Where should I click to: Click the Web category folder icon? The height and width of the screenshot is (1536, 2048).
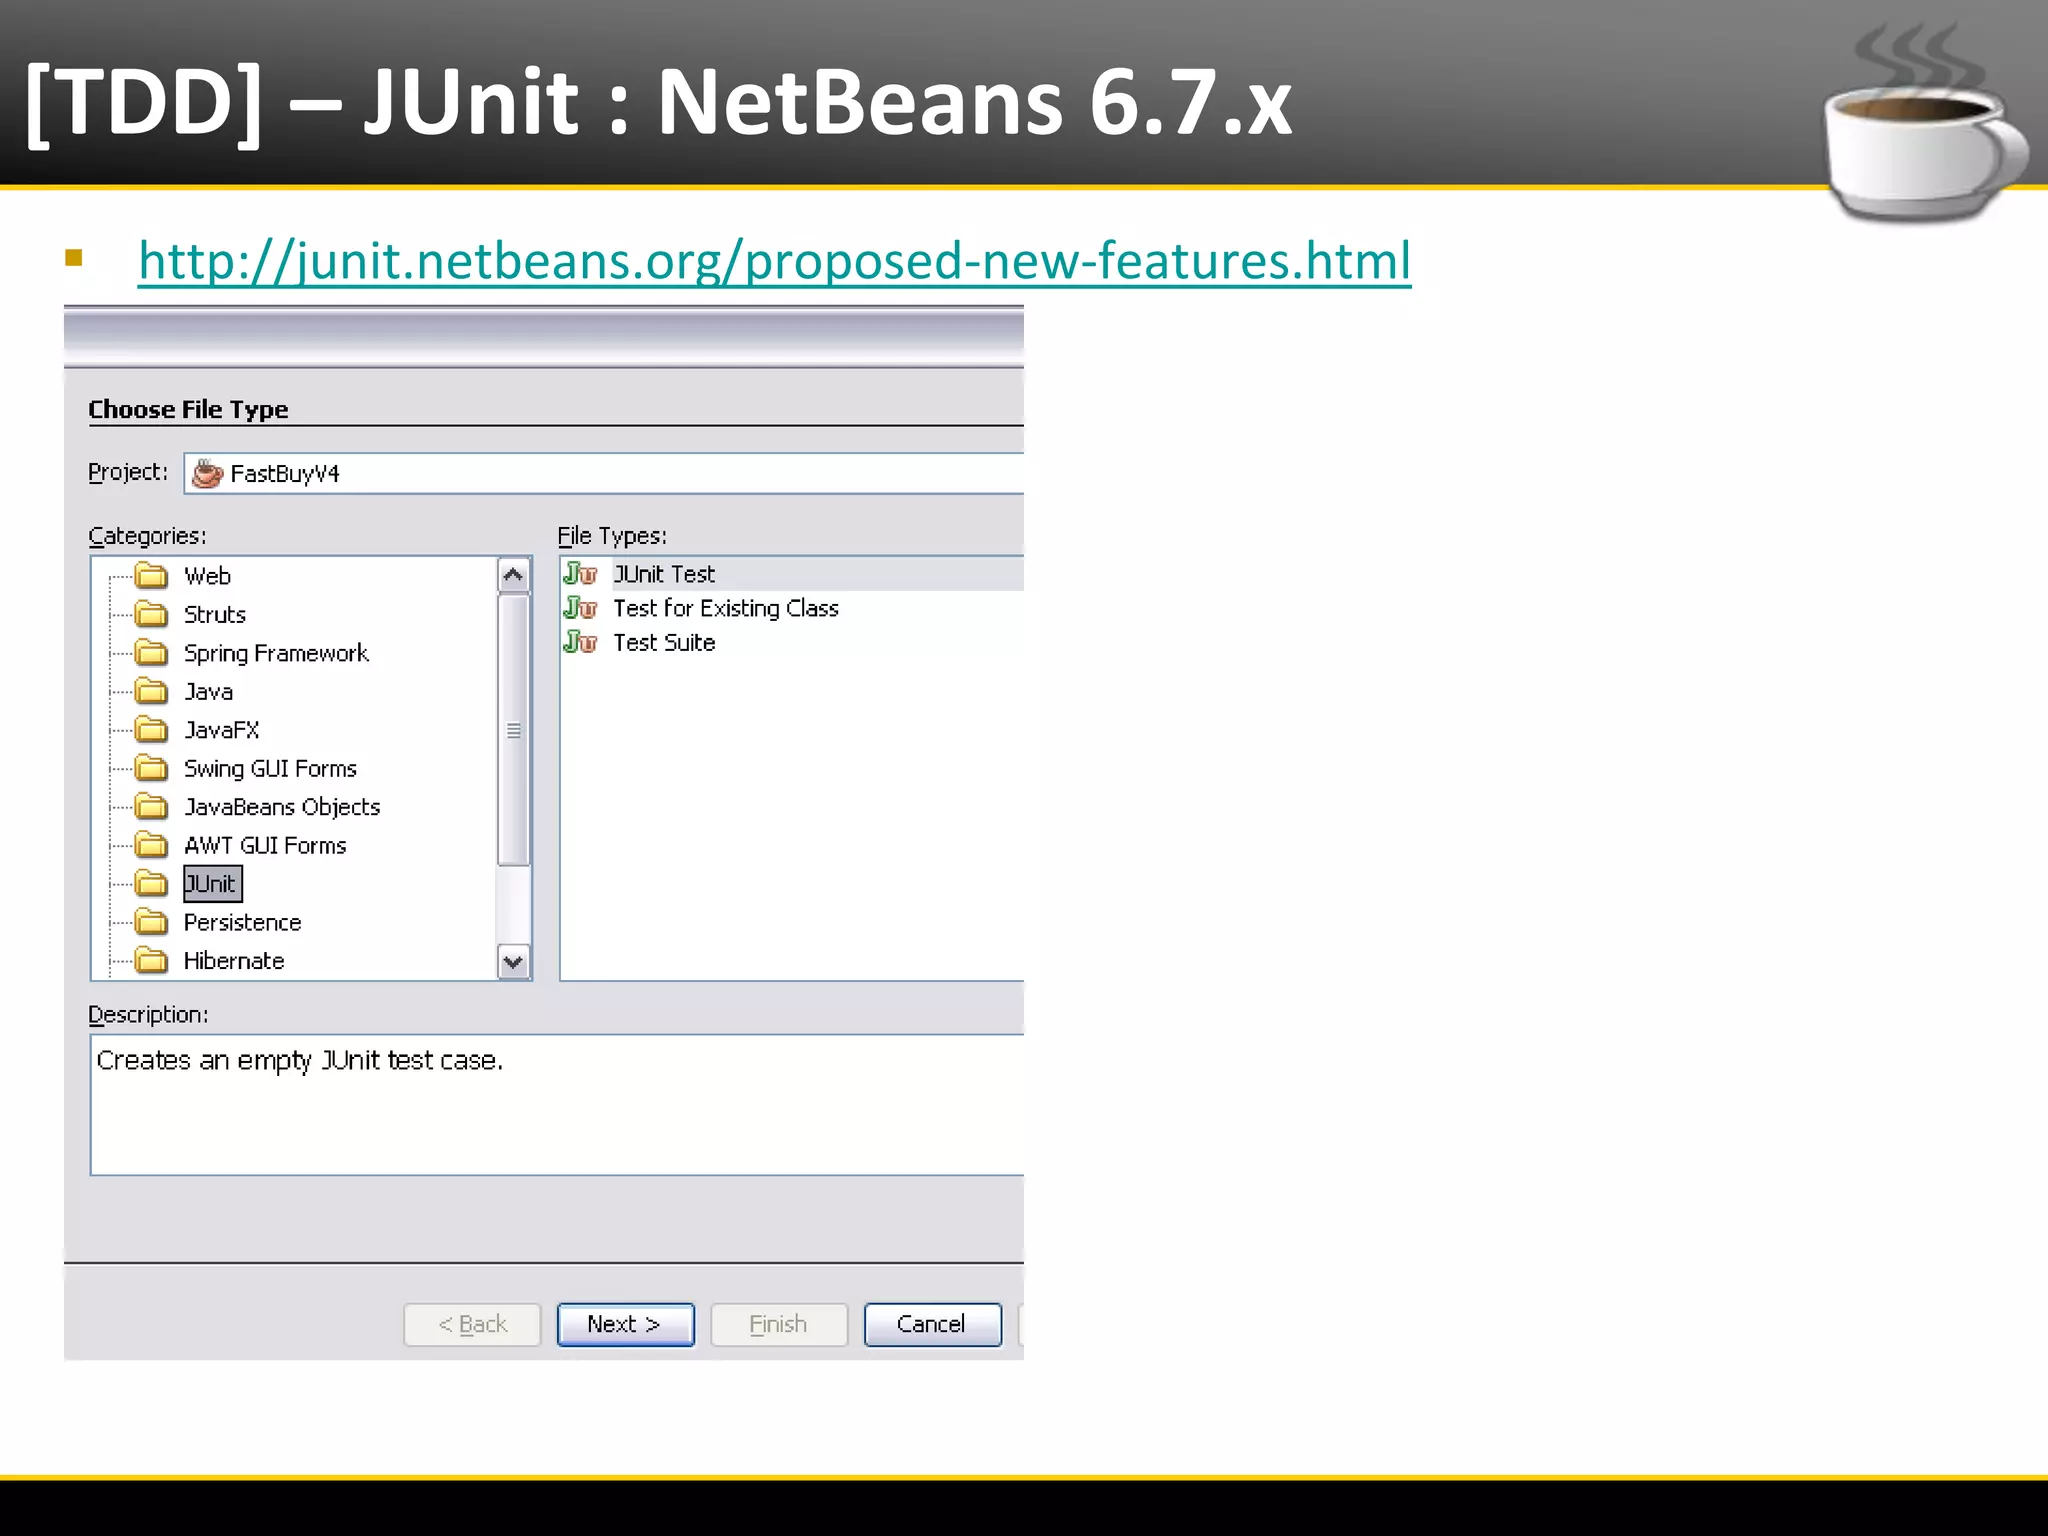tap(151, 576)
